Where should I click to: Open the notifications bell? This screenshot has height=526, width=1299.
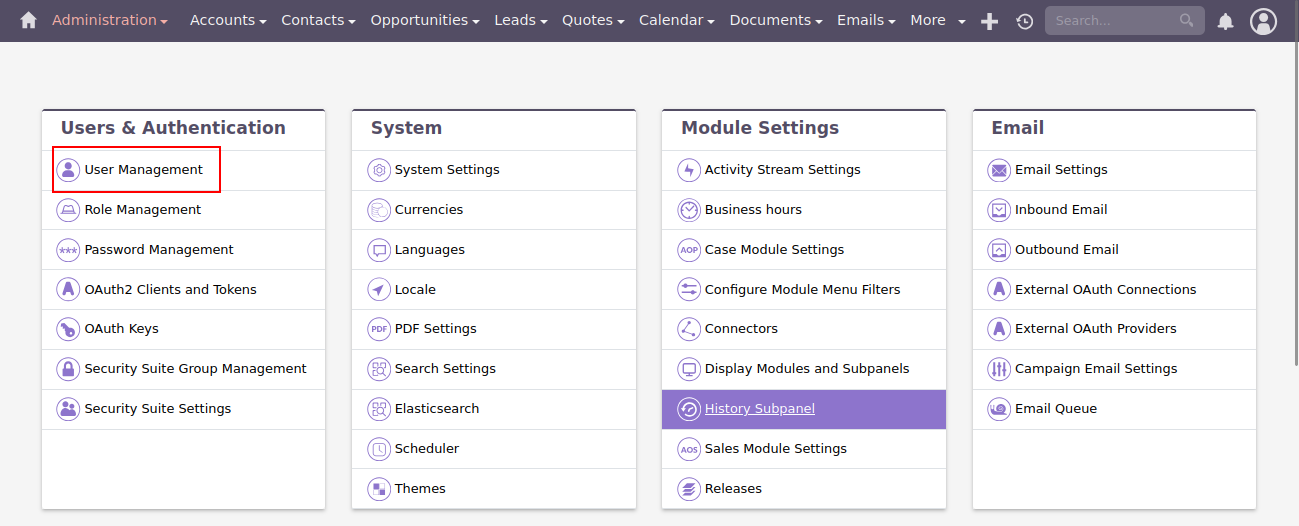tap(1225, 21)
